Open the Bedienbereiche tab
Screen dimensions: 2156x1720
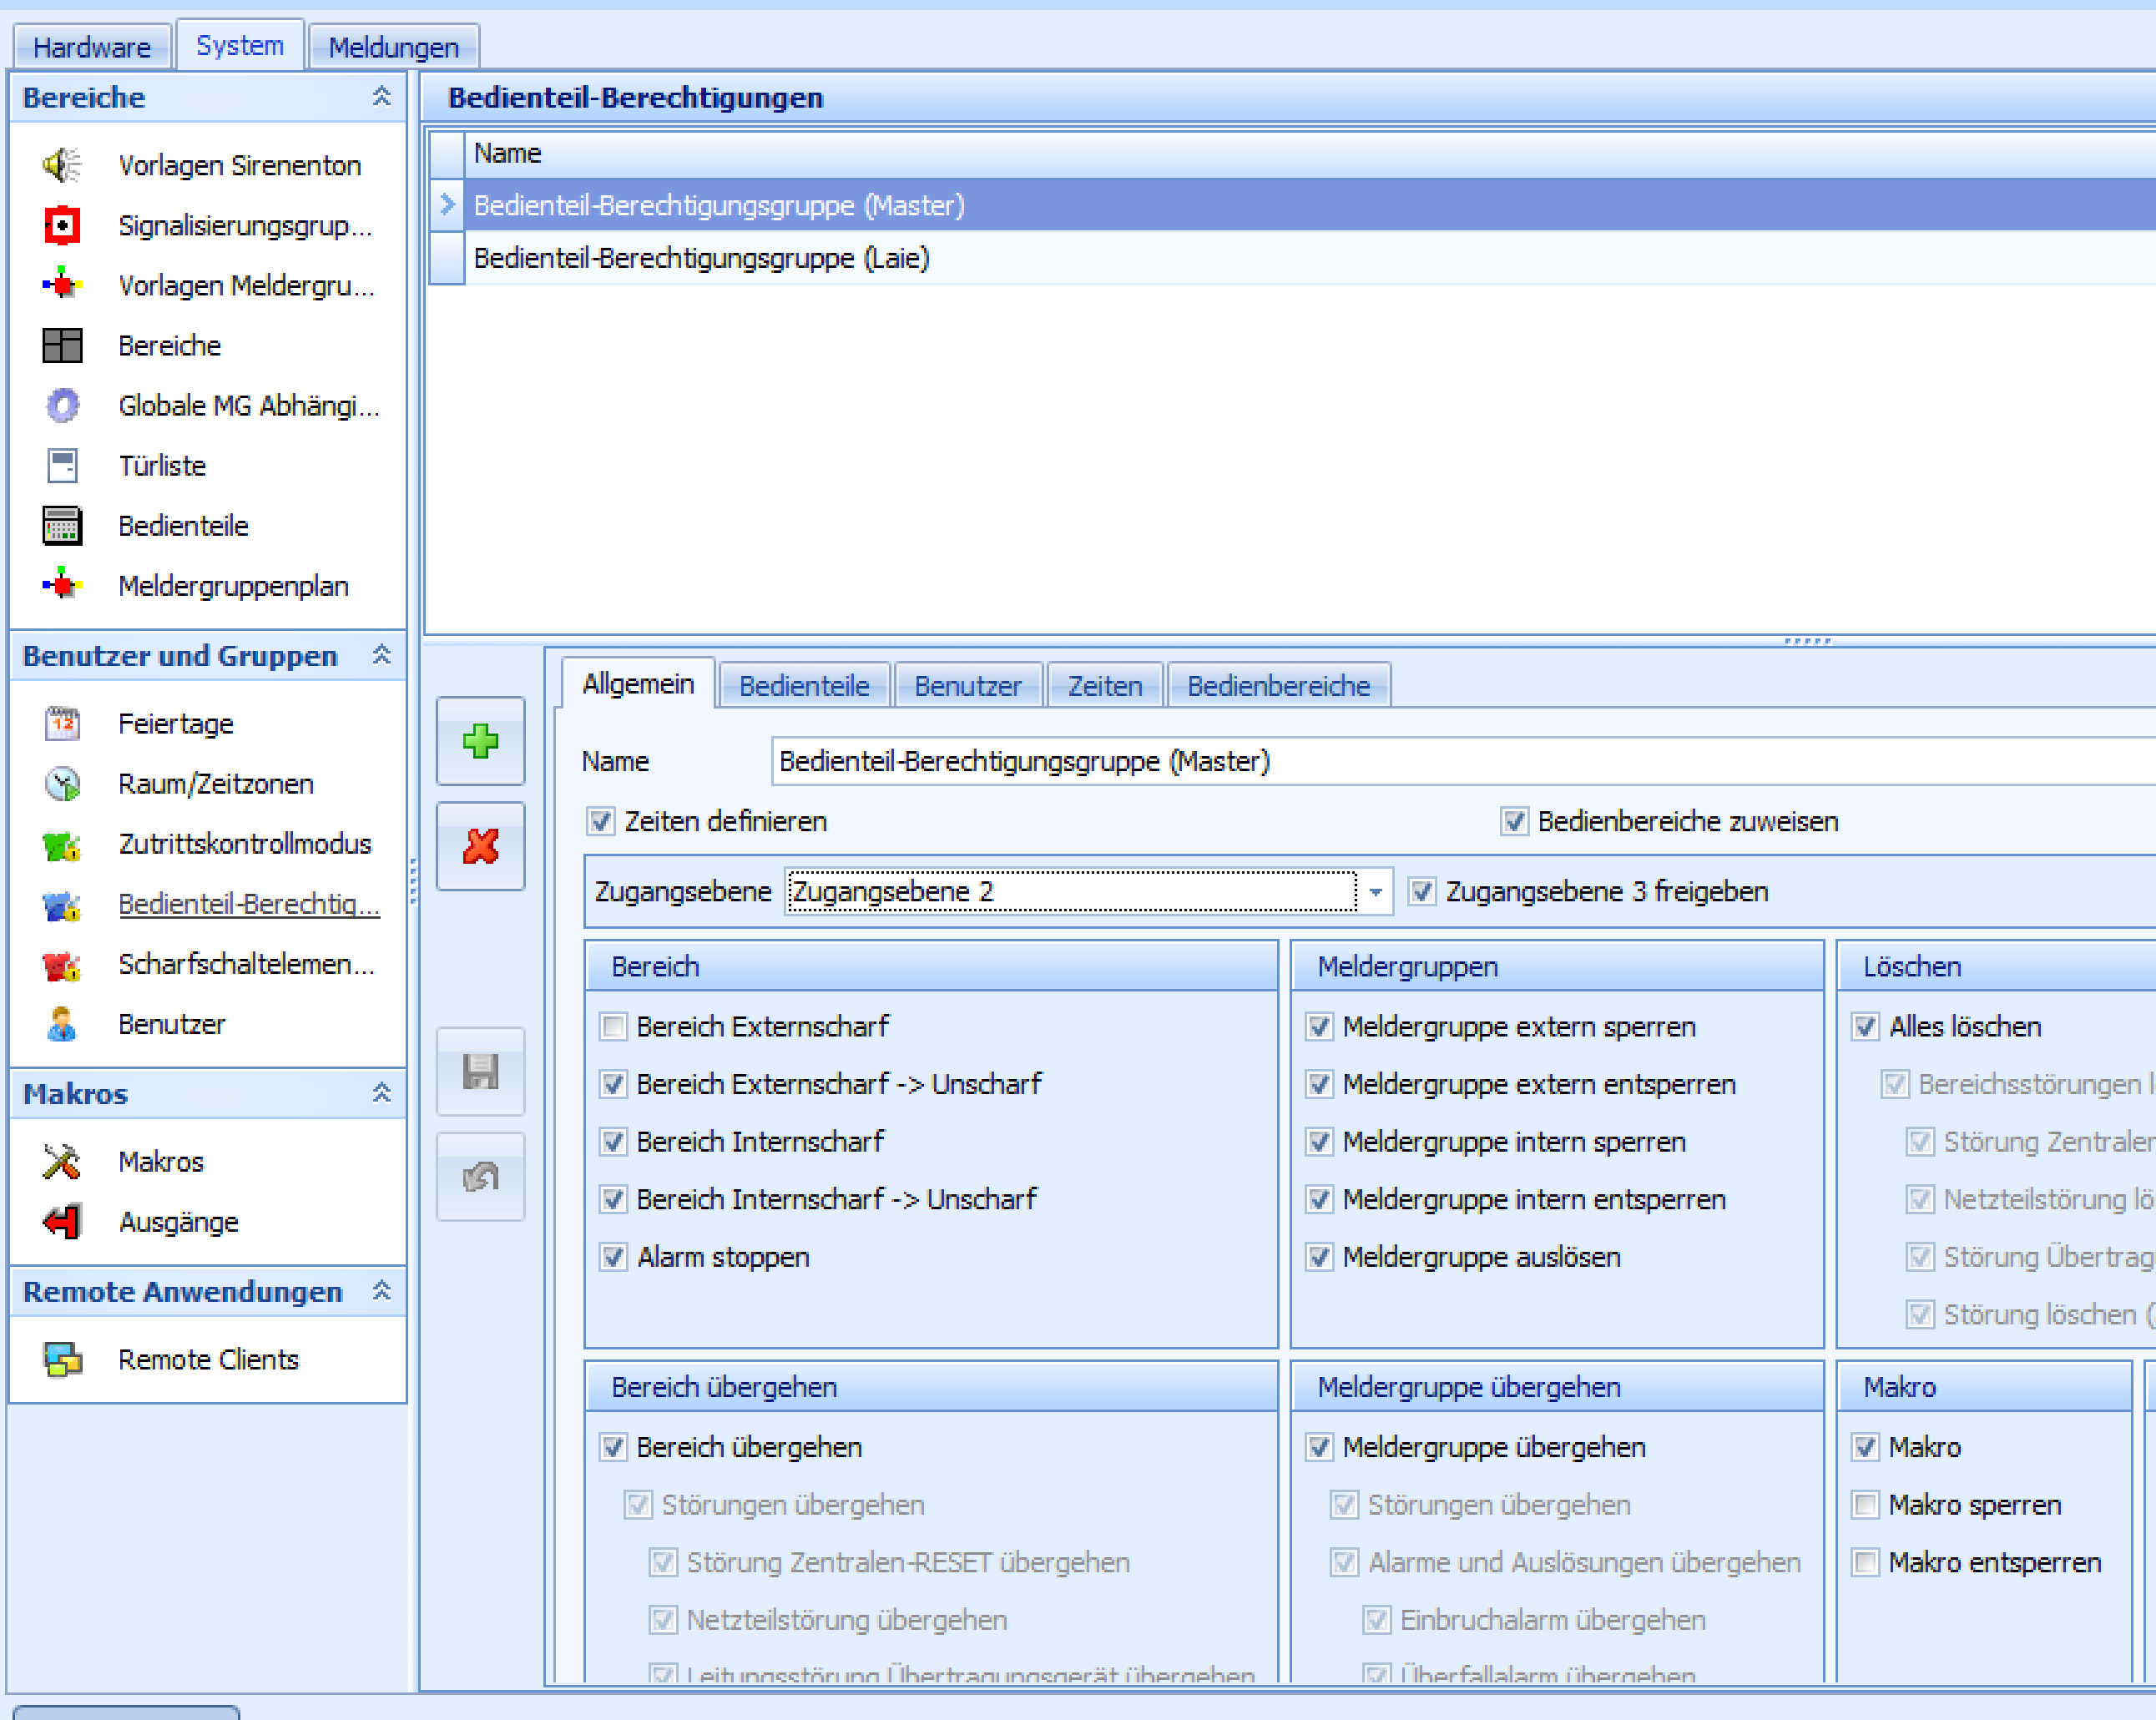[x=1278, y=686]
